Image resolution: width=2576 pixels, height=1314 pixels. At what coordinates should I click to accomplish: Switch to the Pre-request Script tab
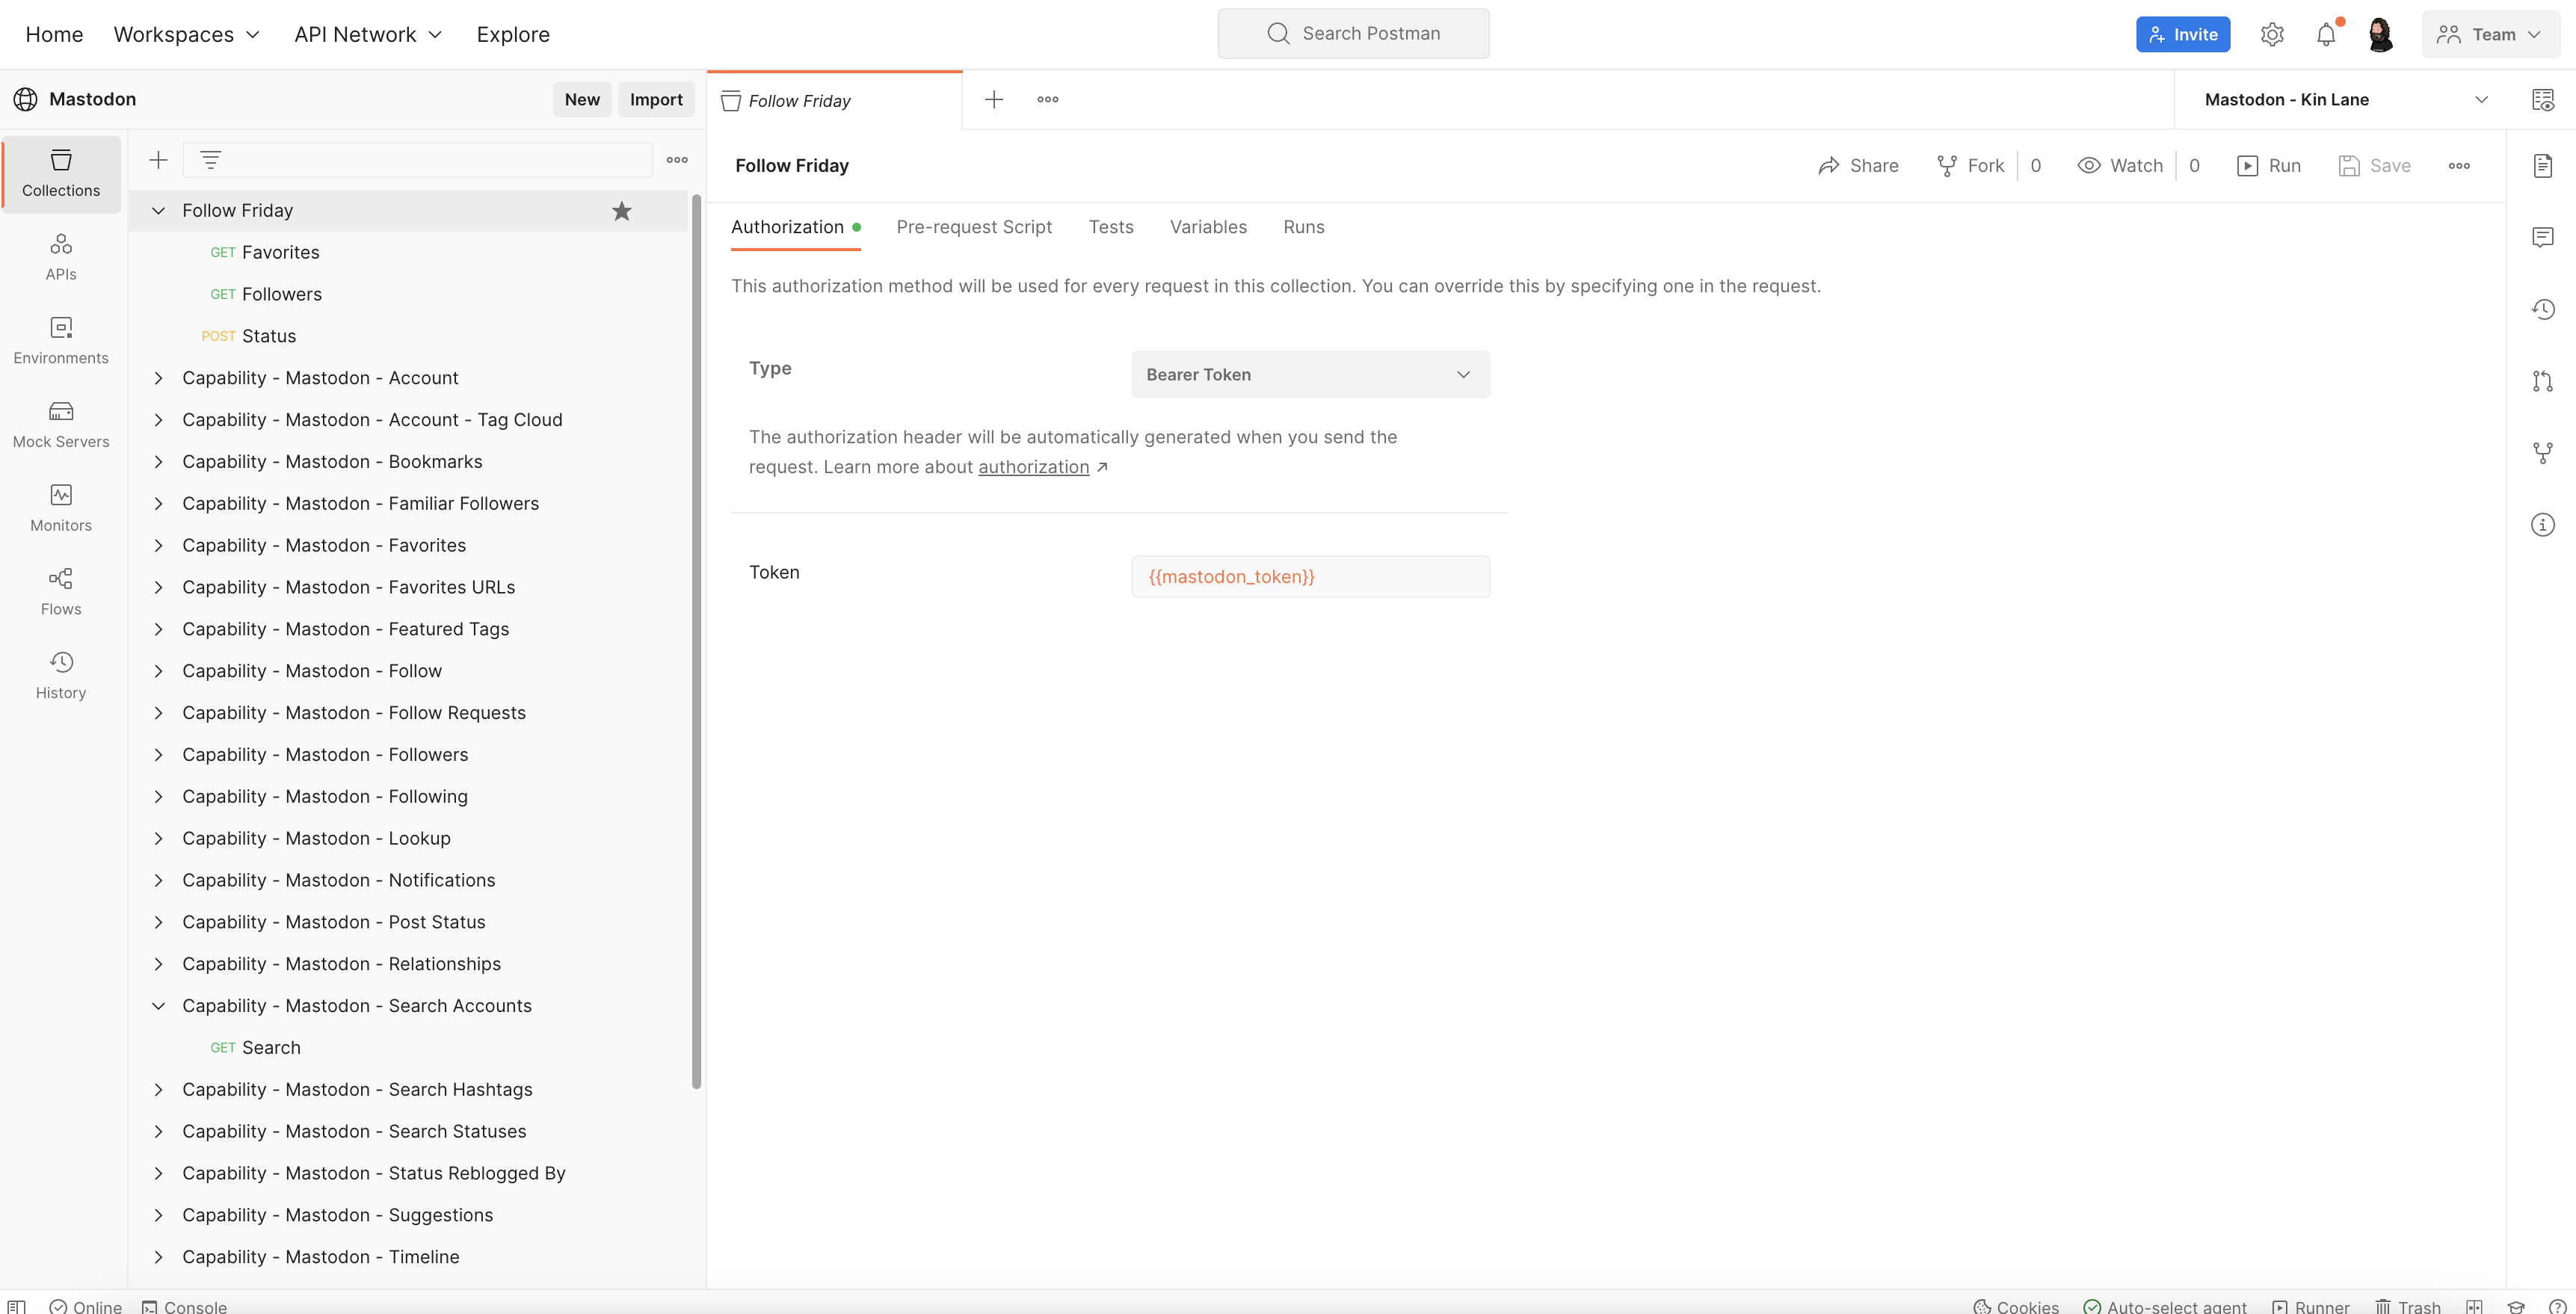coord(974,227)
